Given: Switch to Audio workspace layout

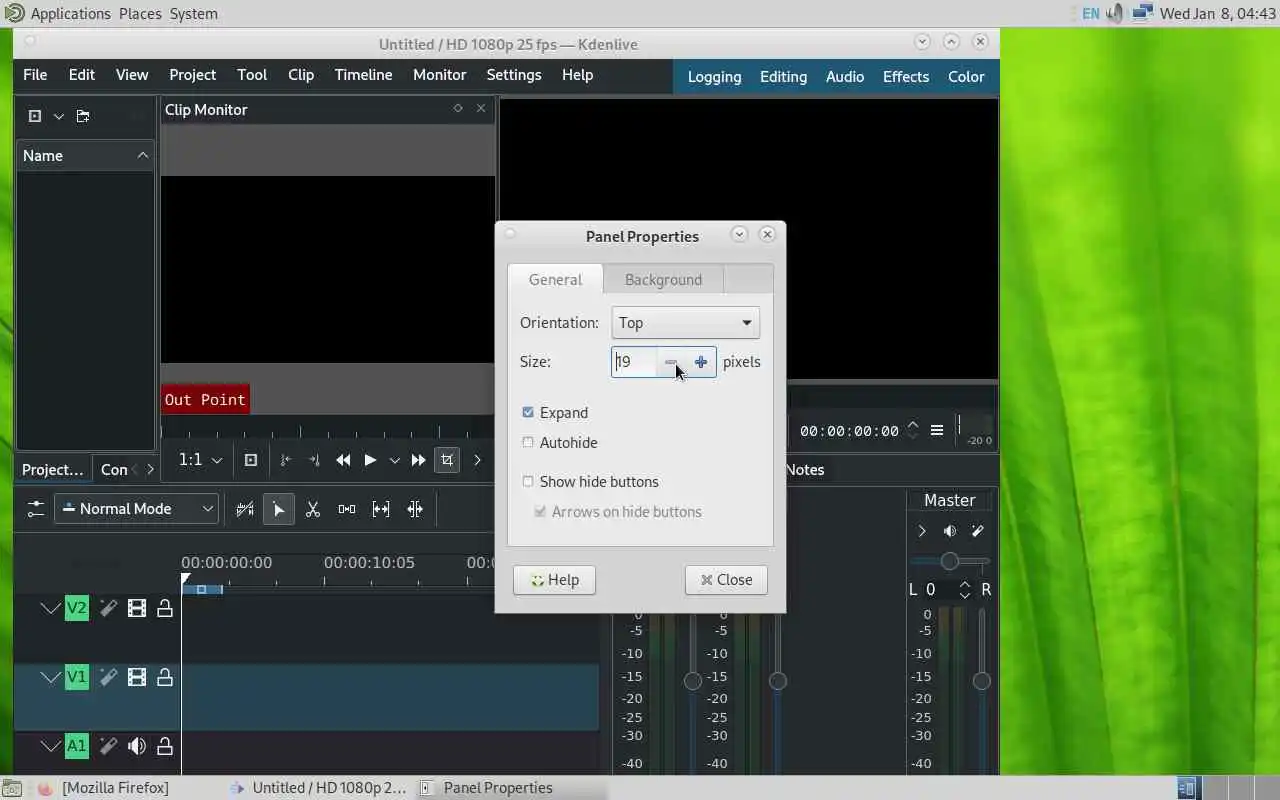Looking at the screenshot, I should (x=845, y=76).
